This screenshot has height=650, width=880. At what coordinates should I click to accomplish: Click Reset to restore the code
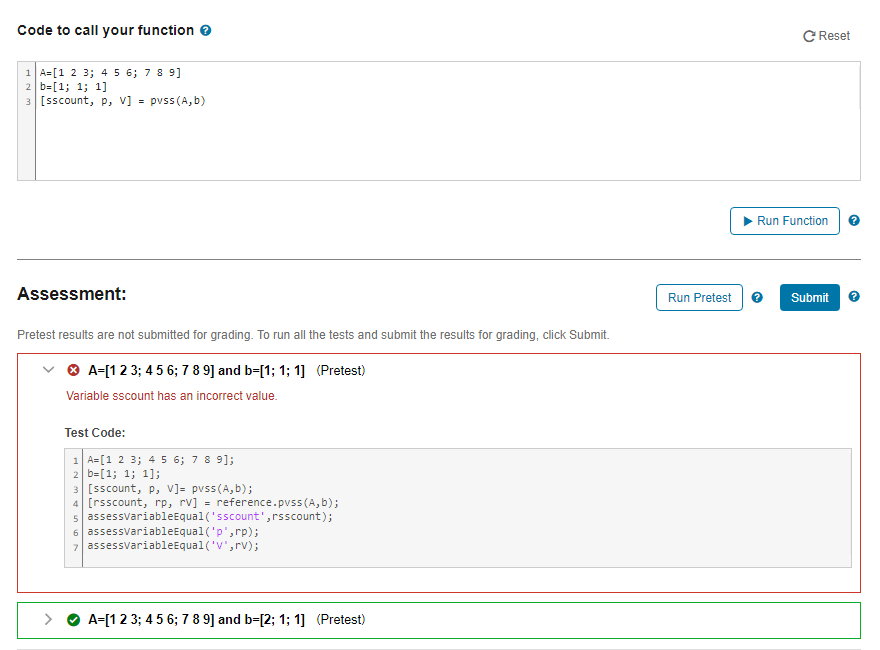[829, 35]
